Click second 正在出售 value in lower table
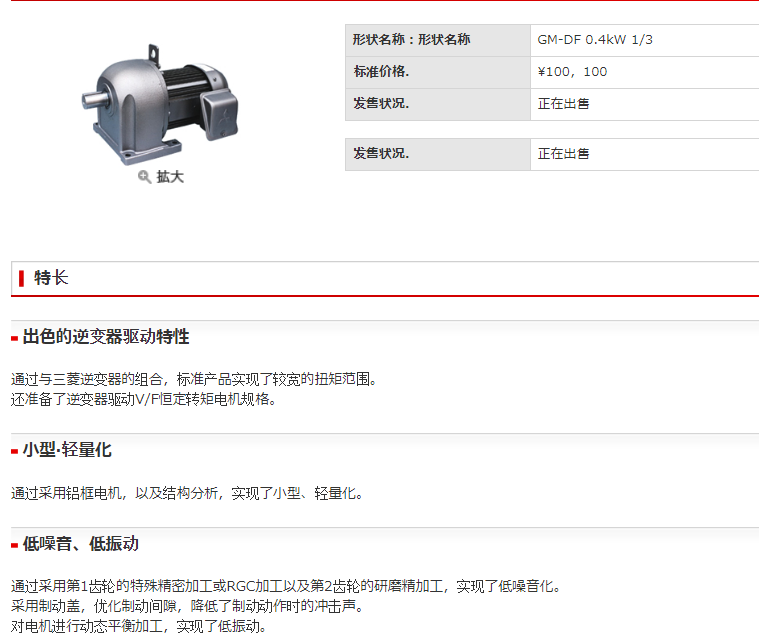759x641 pixels. (x=563, y=154)
